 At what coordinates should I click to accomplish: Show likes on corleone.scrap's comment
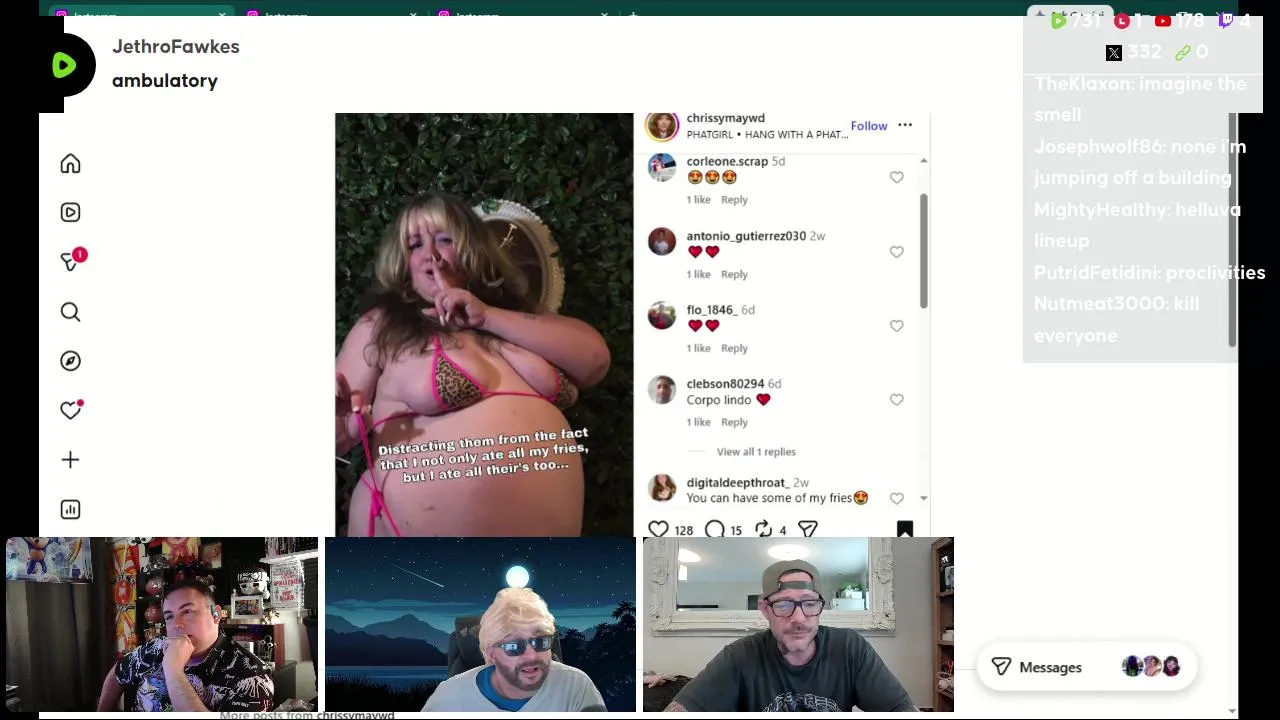point(698,200)
